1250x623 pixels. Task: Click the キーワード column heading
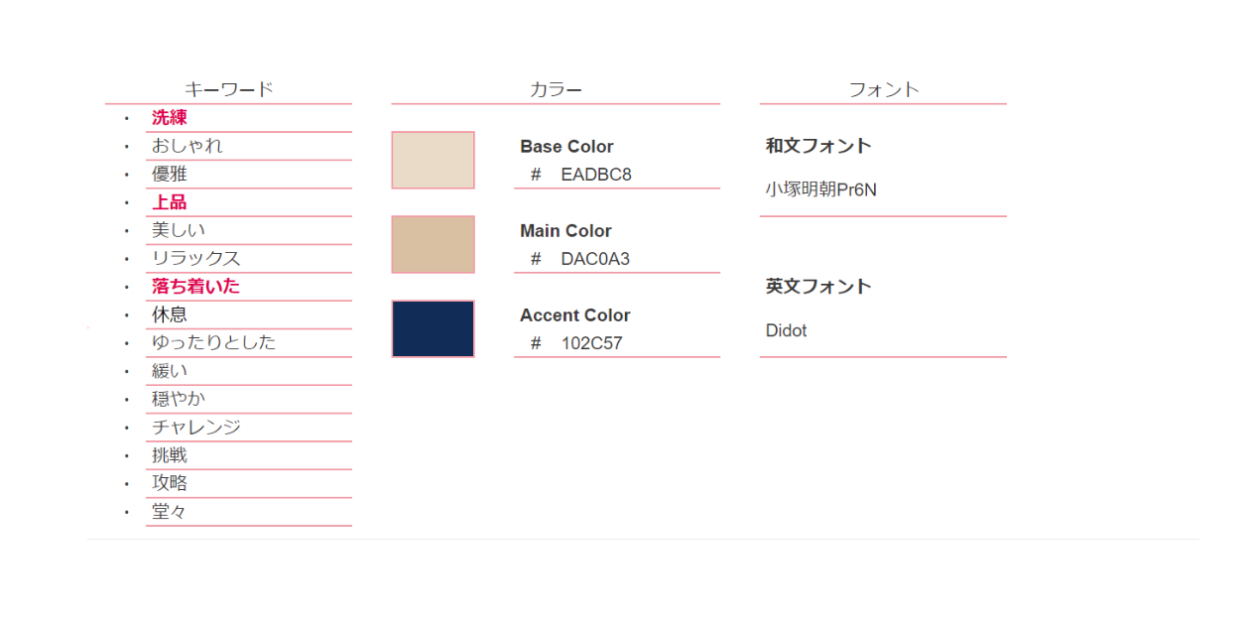229,89
